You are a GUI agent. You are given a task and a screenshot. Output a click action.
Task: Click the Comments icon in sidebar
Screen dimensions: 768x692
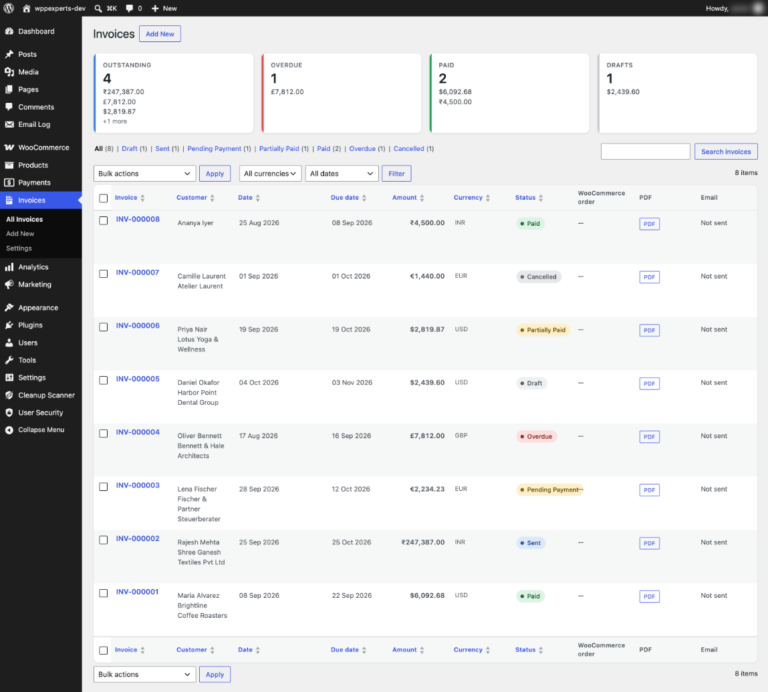(x=9, y=107)
